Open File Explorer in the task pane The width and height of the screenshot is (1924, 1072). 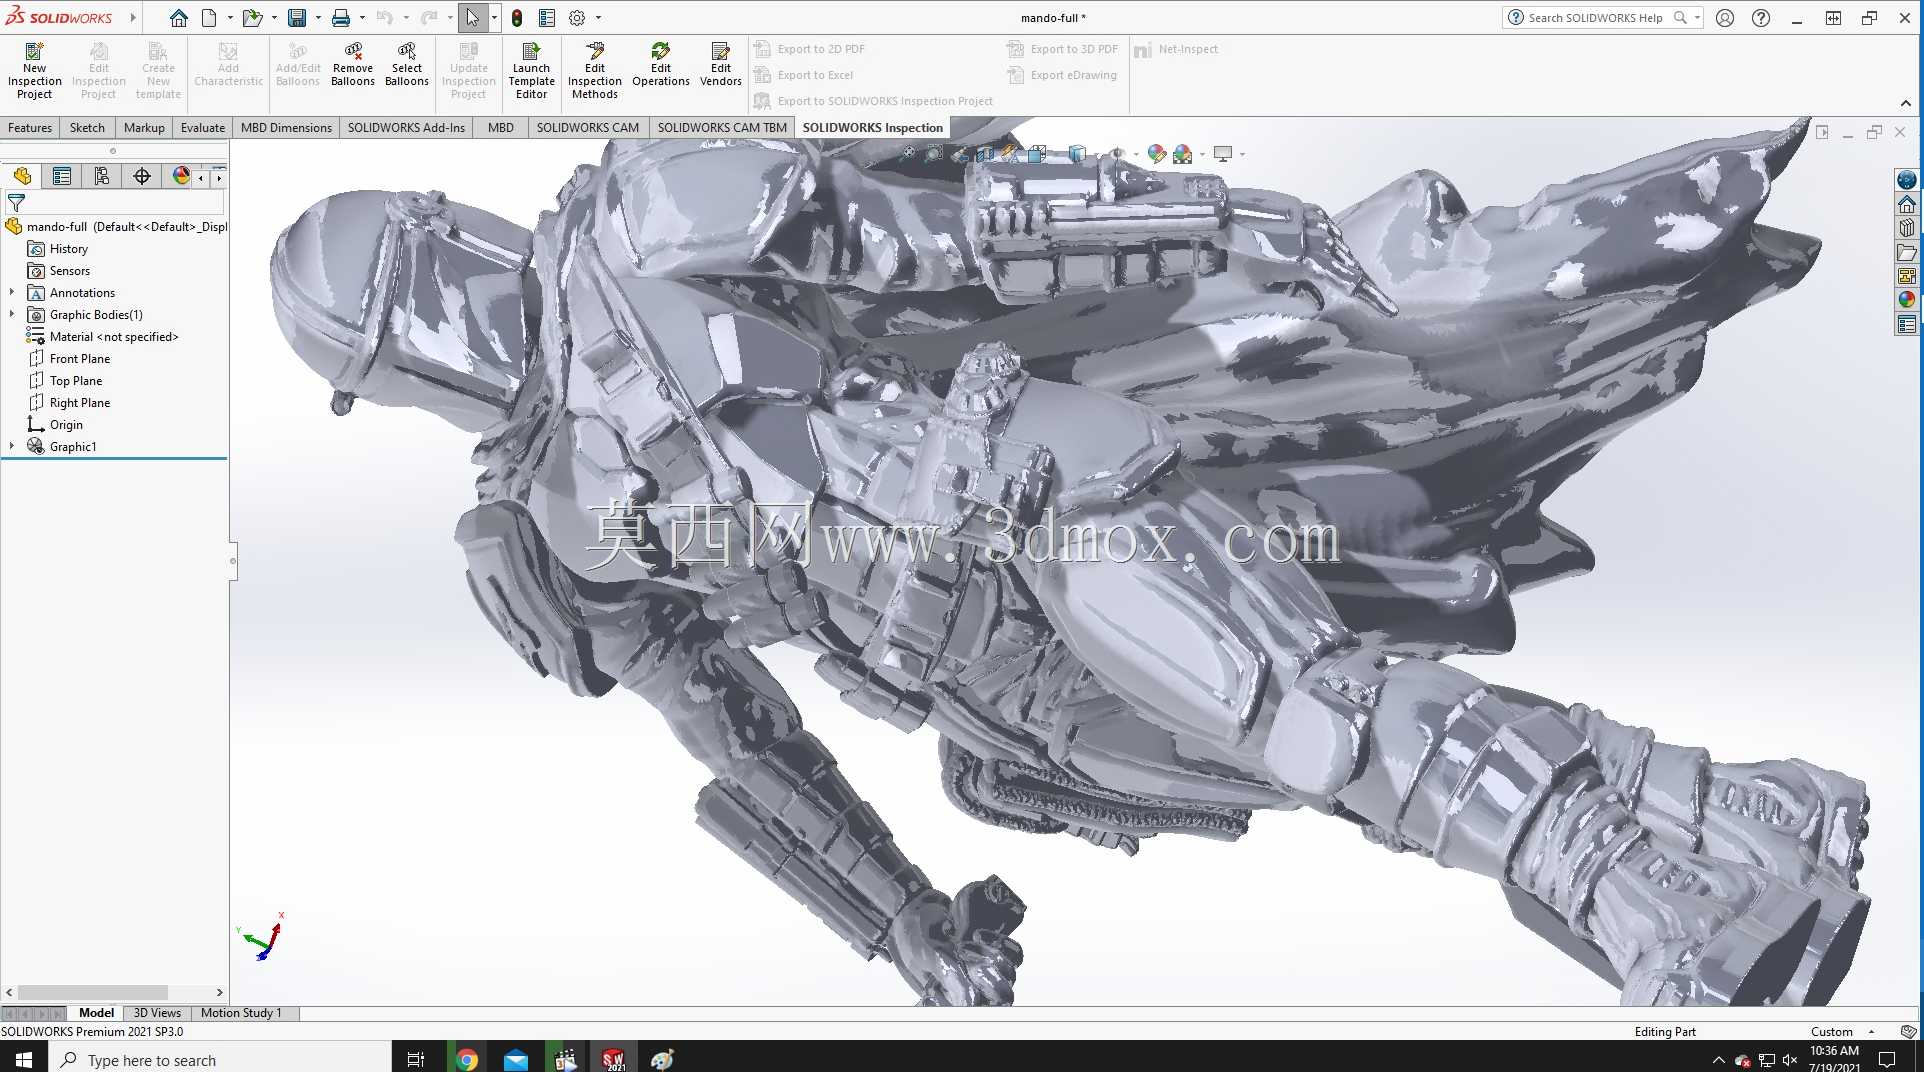point(1907,252)
